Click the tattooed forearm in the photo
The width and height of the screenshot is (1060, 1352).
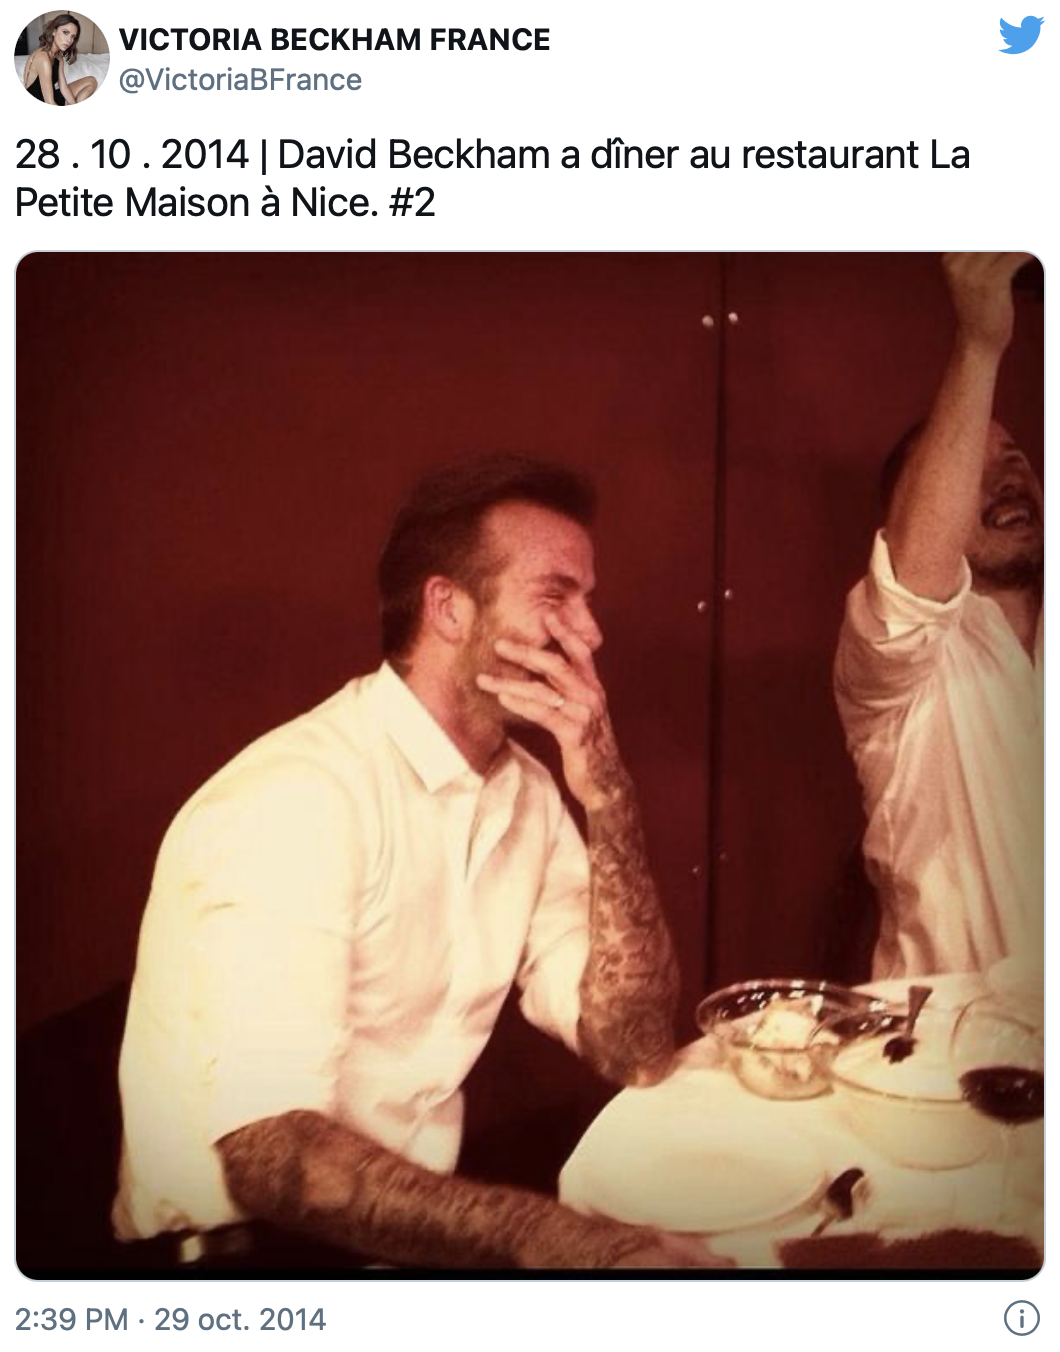pos(622,900)
